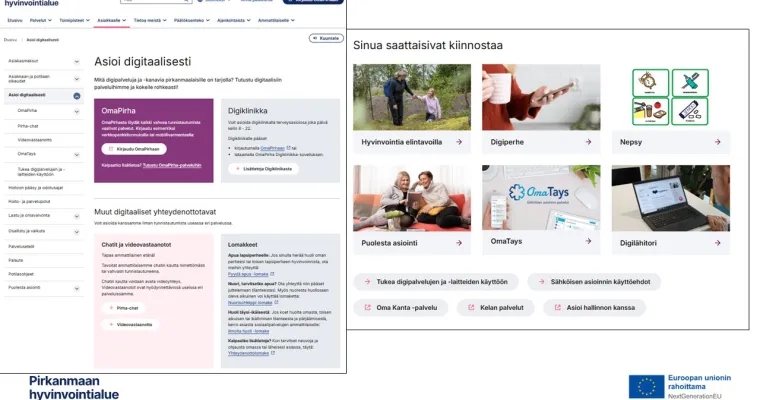Screen dimensions: 760x400
Task: Click the Kelan palvelut pill
Action: point(495,307)
